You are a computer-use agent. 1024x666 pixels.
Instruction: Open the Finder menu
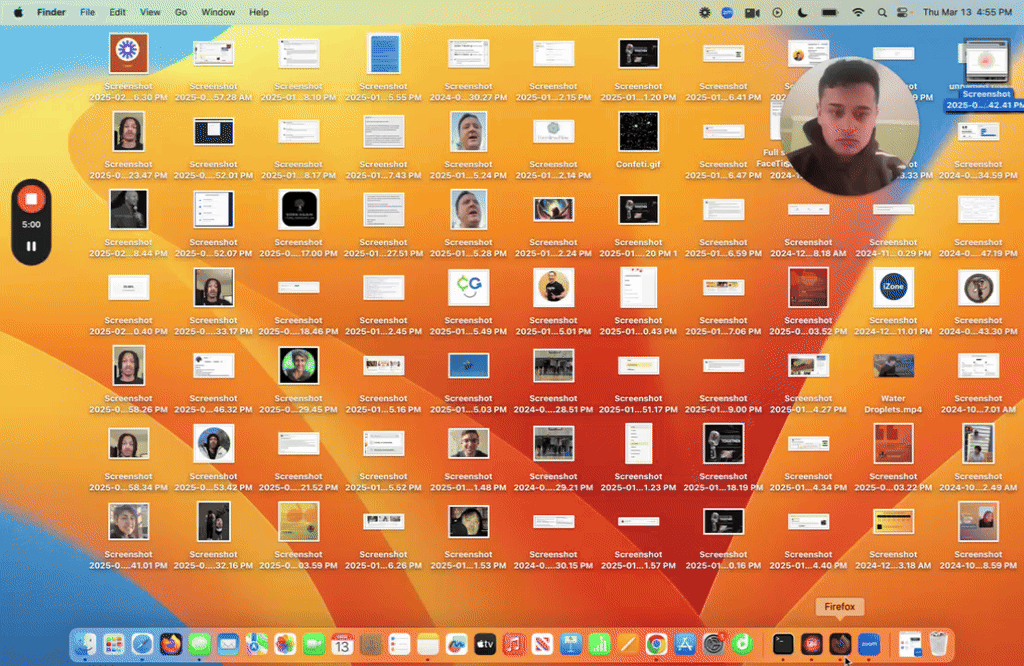51,12
